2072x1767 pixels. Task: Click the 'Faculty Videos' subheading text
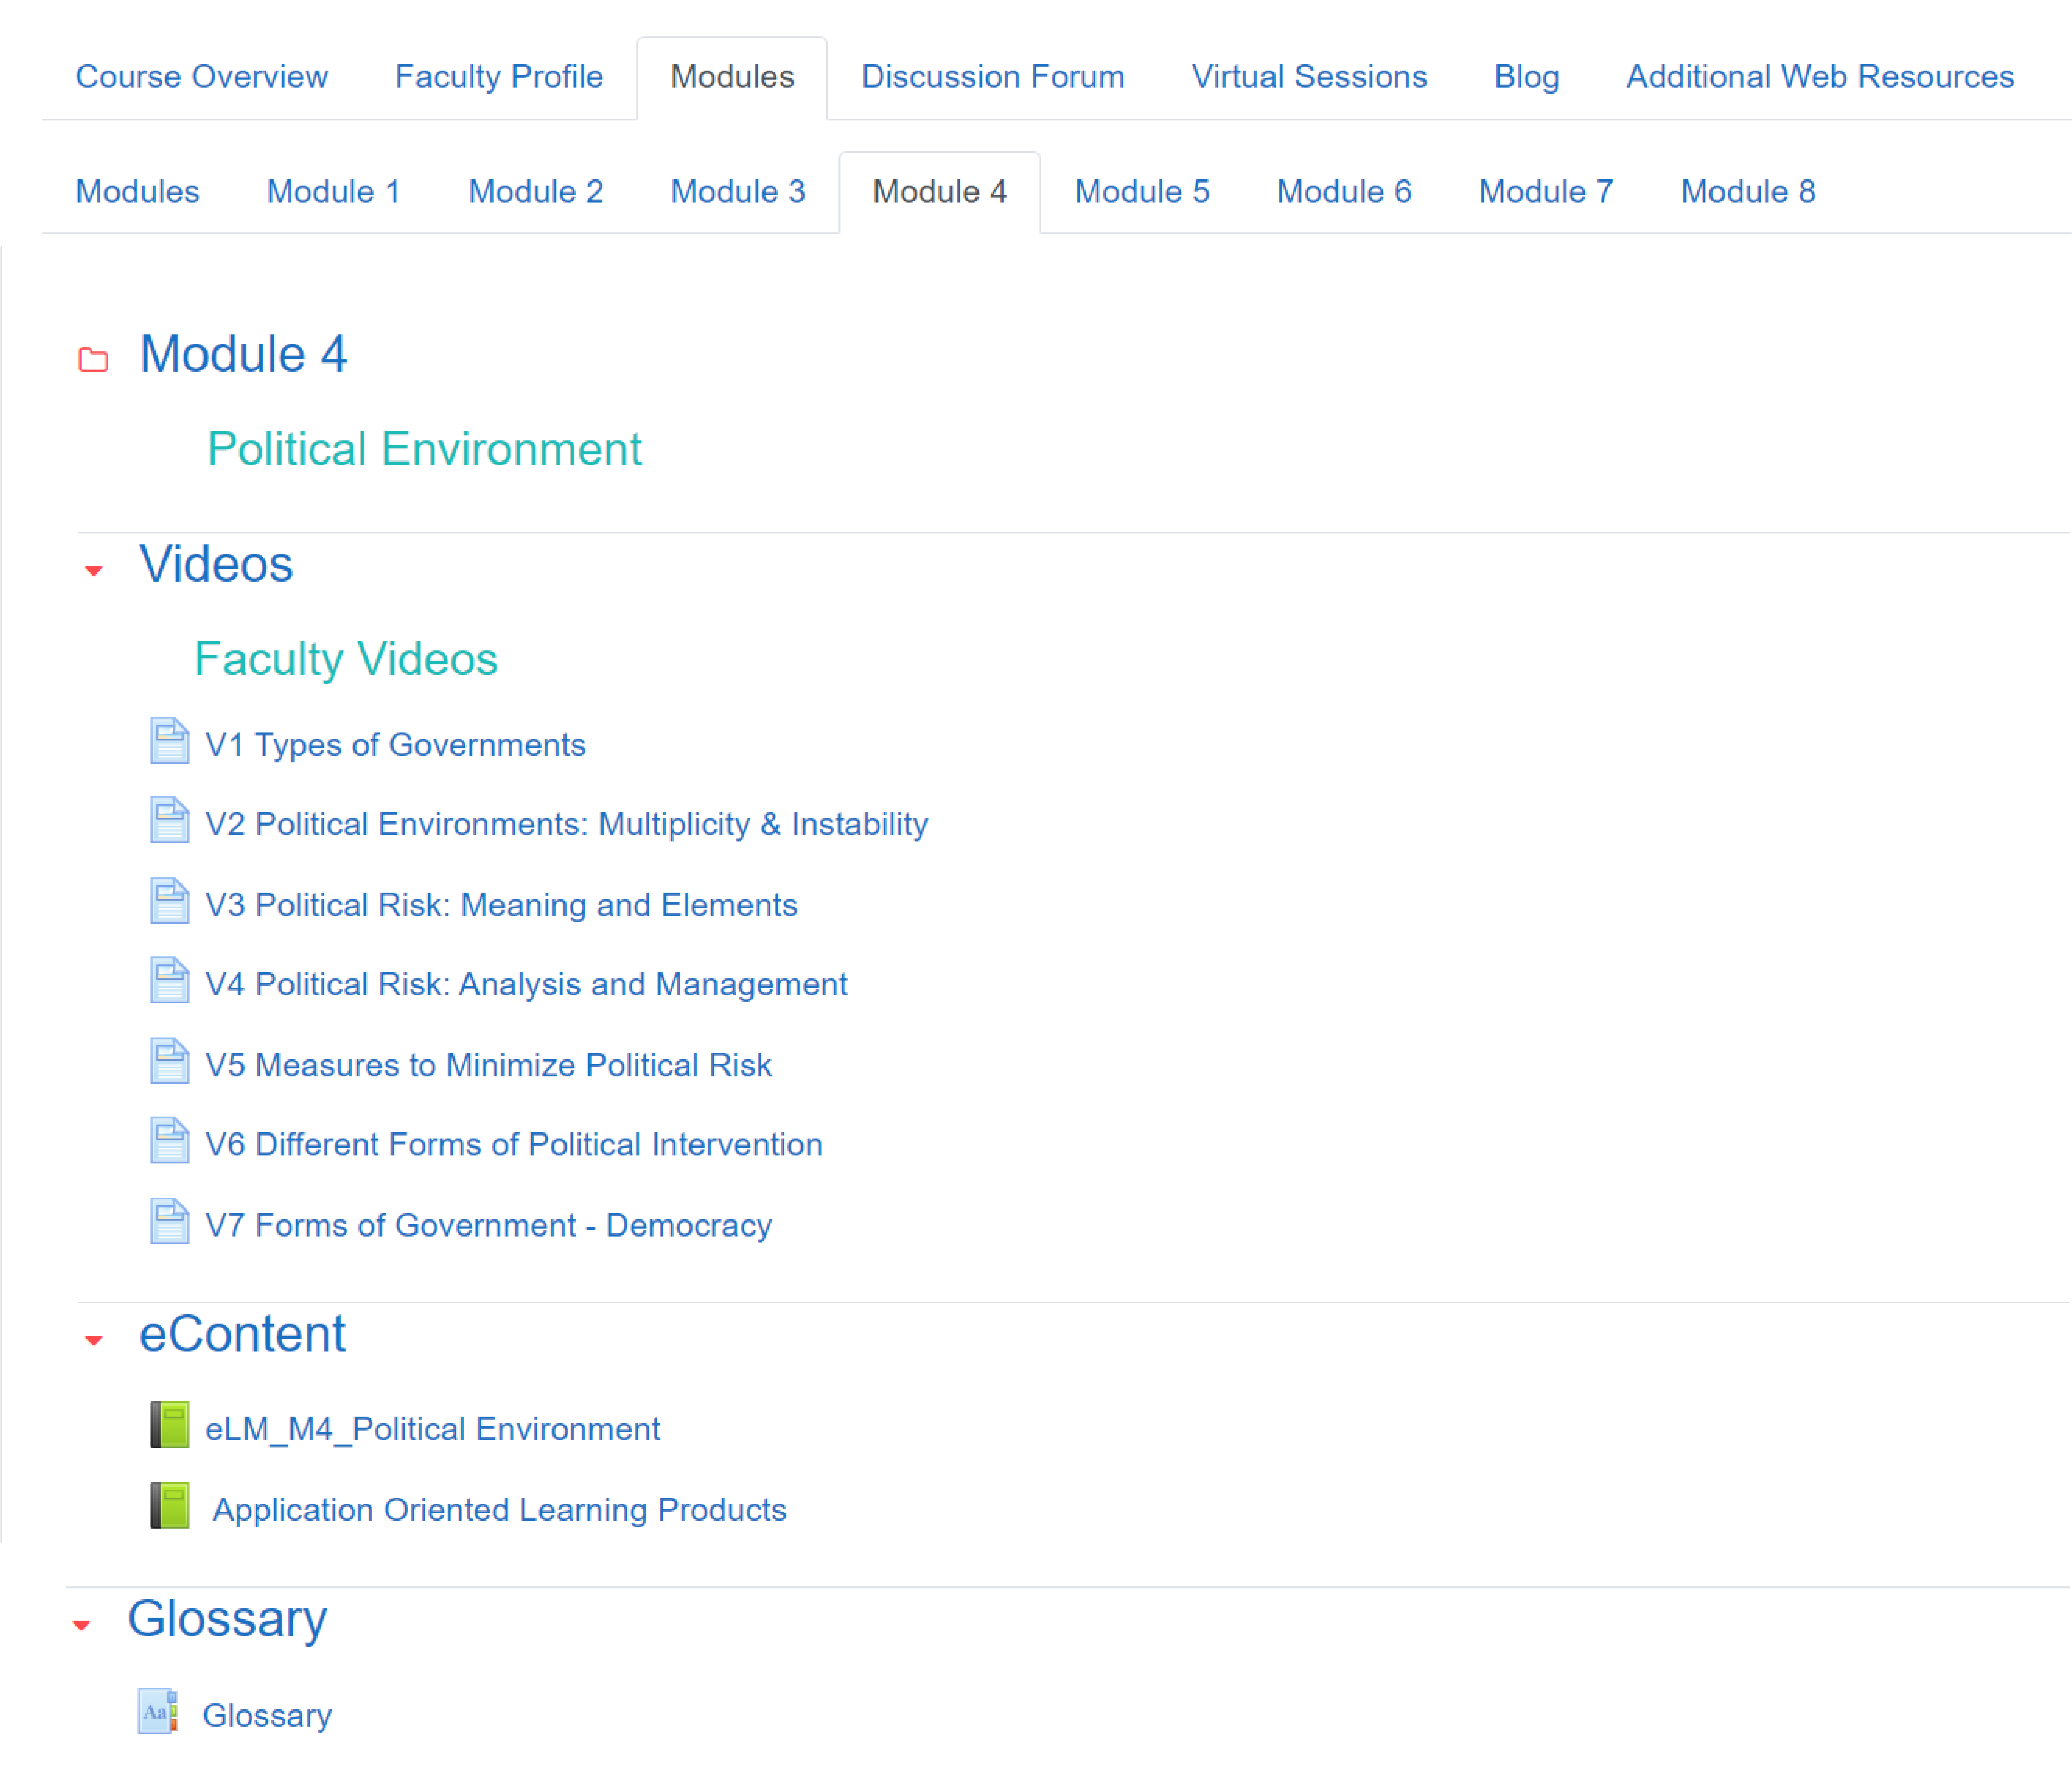[x=346, y=660]
